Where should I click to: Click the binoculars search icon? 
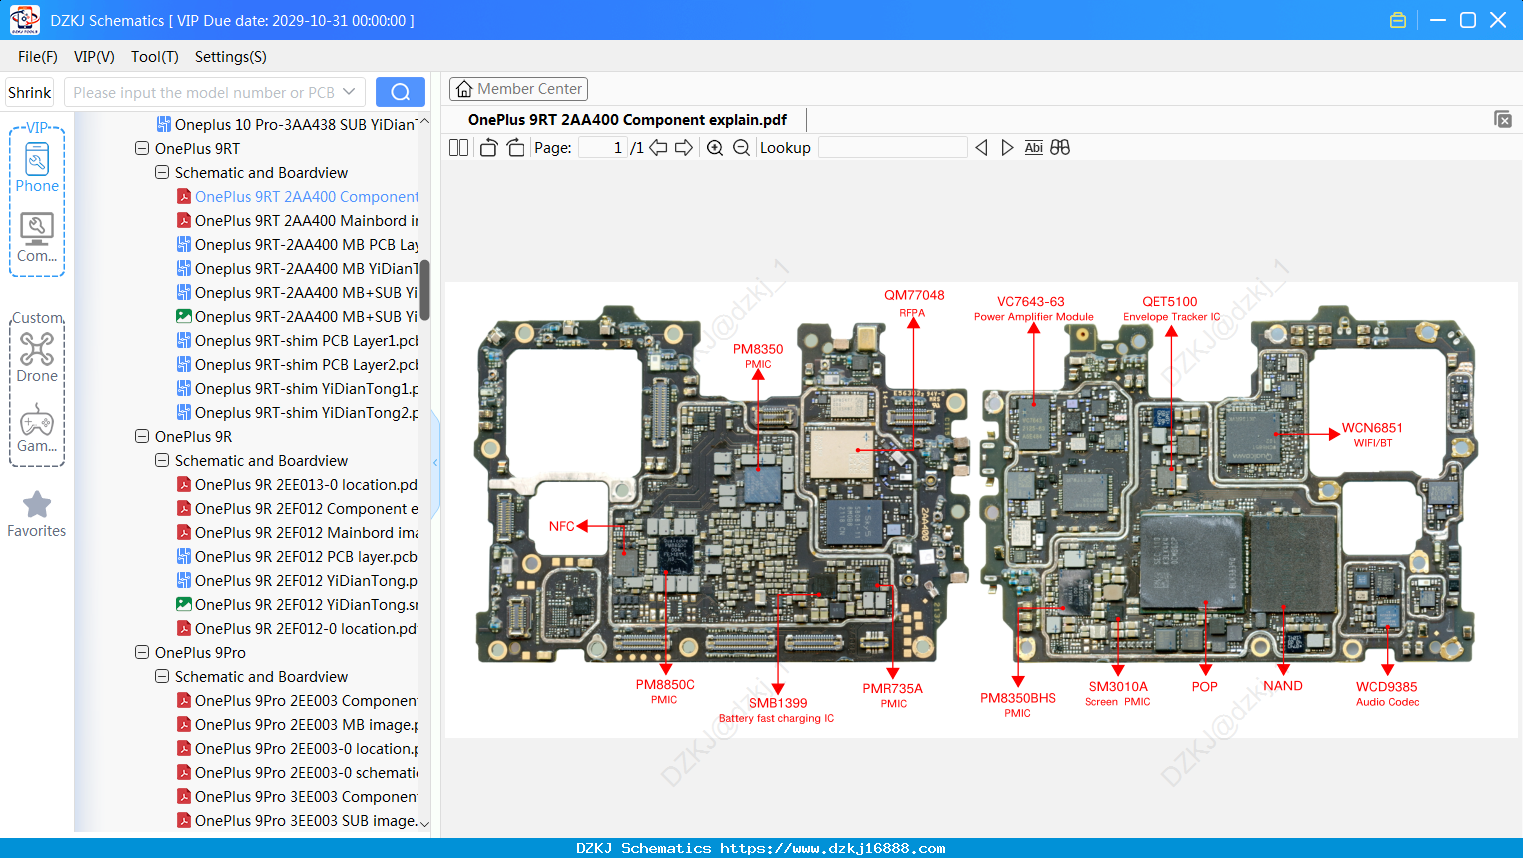pos(1060,148)
